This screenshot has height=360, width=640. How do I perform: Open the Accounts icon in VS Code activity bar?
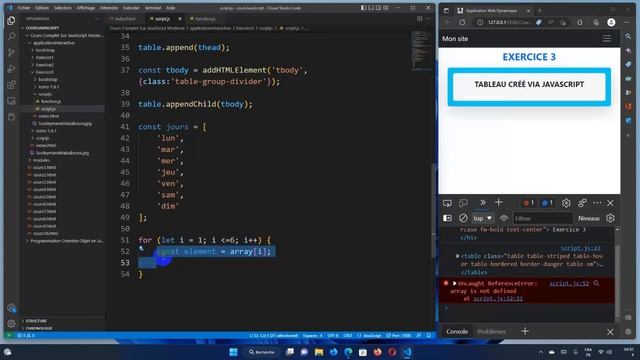(11, 308)
